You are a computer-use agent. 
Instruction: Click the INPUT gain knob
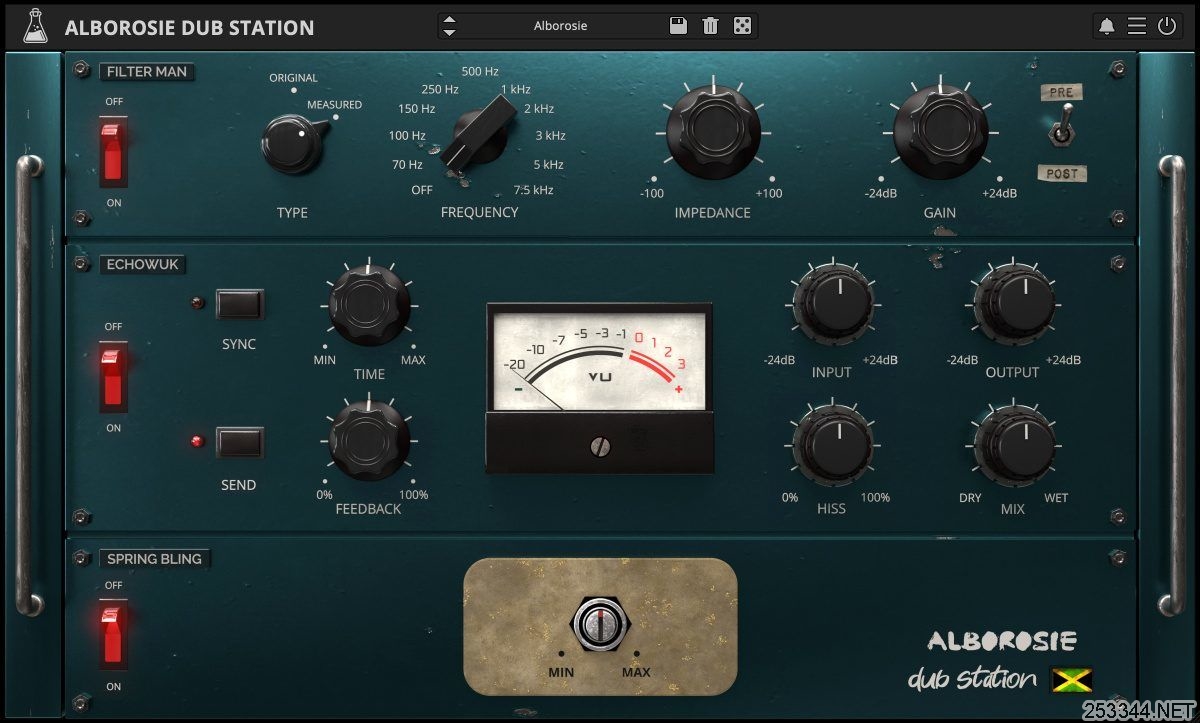point(832,305)
